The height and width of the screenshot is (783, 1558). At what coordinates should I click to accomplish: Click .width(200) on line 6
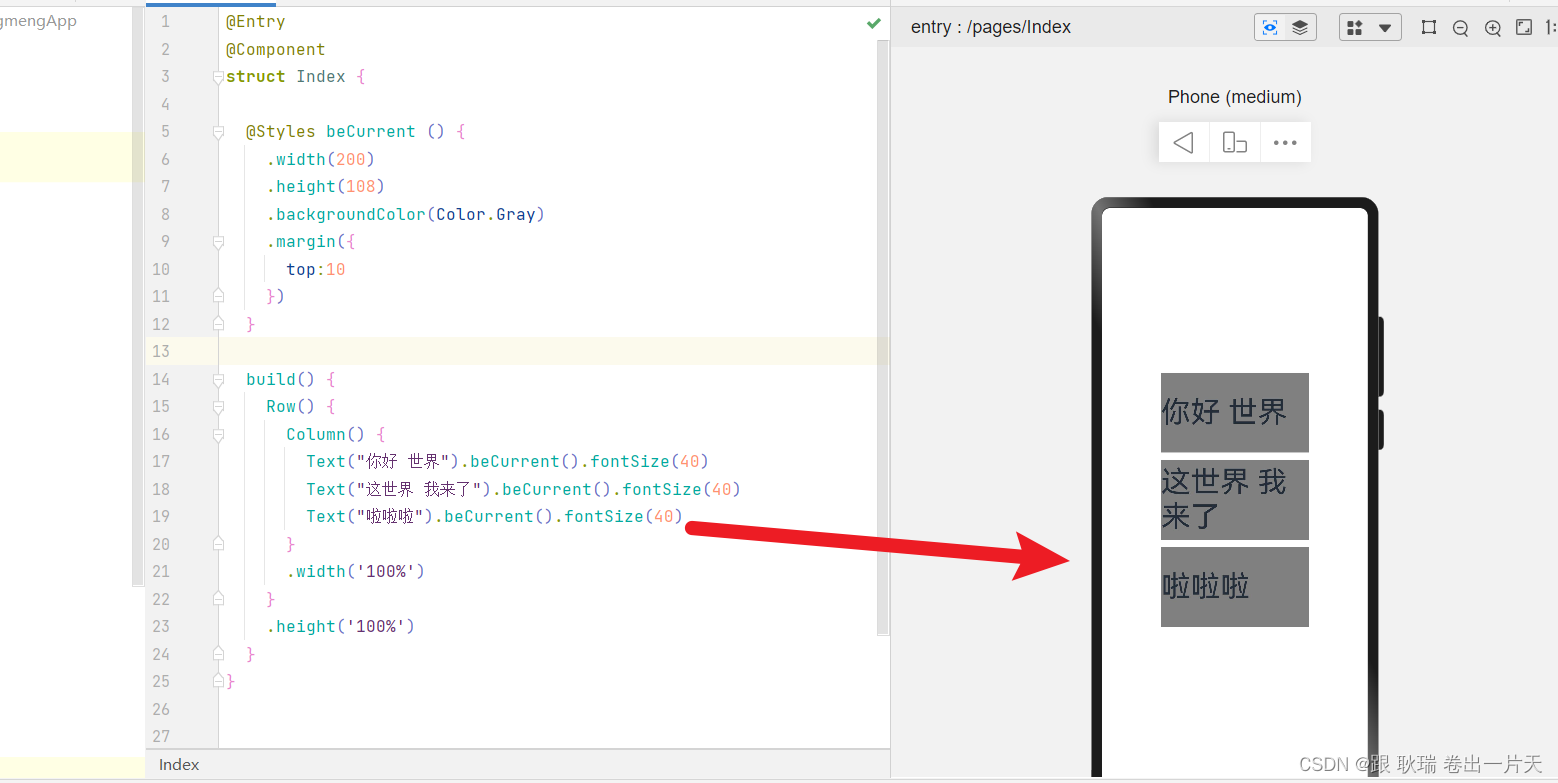(x=320, y=160)
